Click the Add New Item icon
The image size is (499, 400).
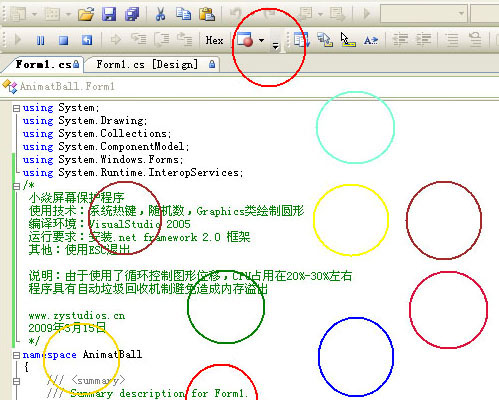click(x=52, y=14)
